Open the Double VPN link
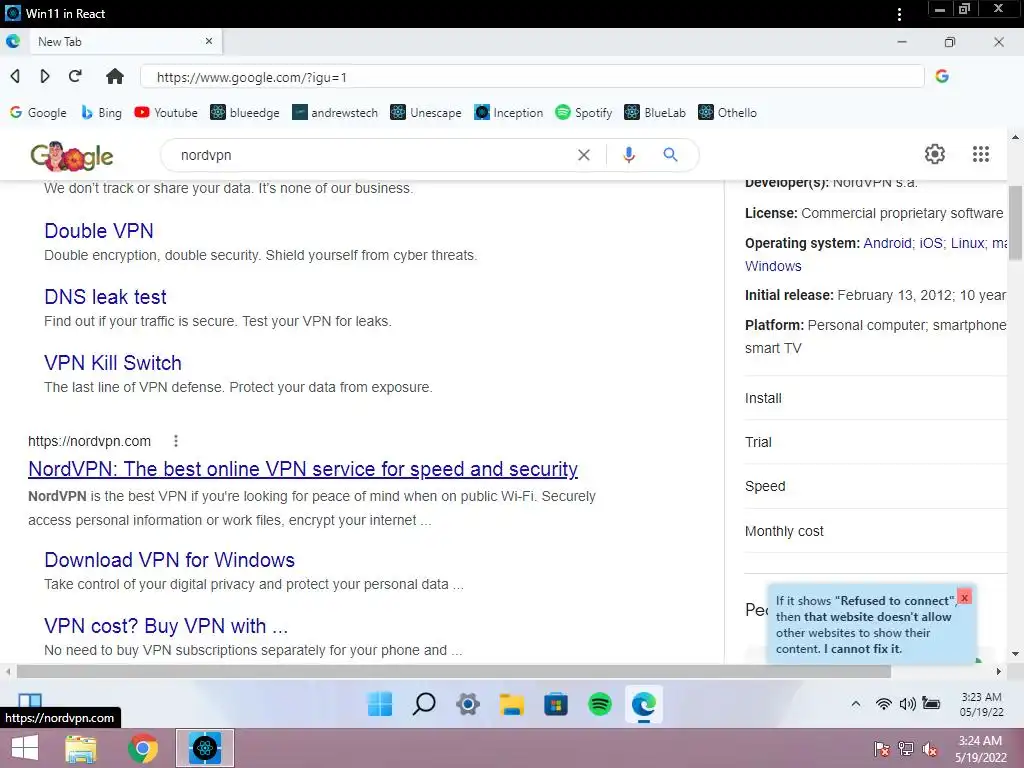 (x=99, y=231)
